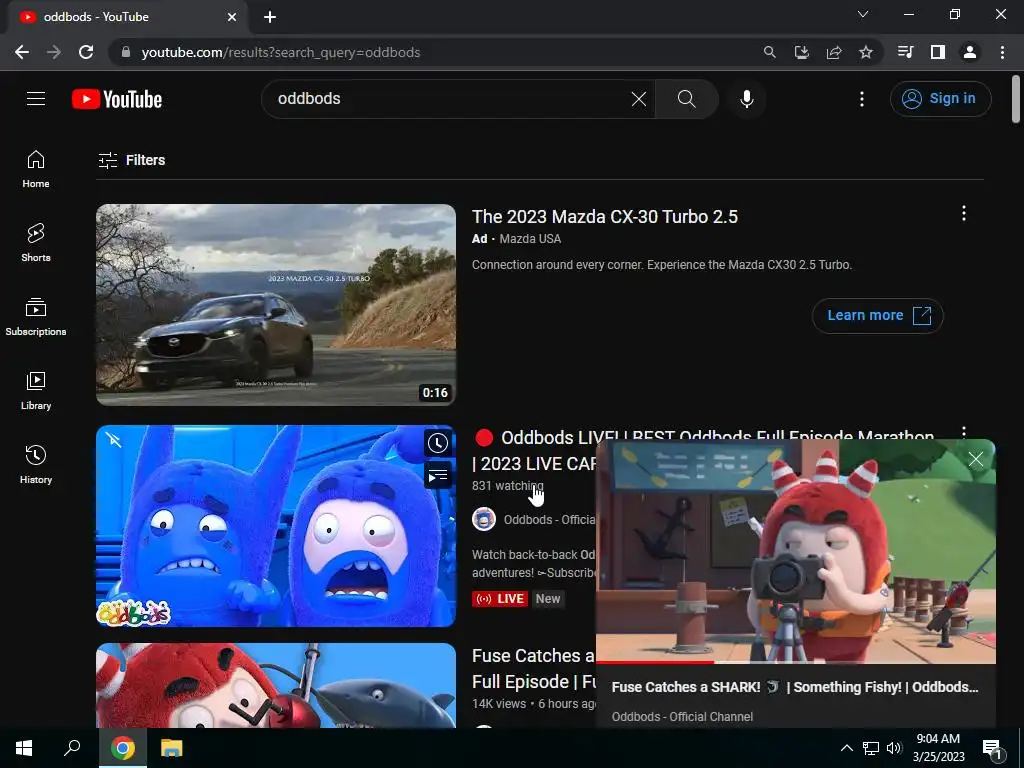
Task: Open Windows taskbar search
Action: (72, 748)
